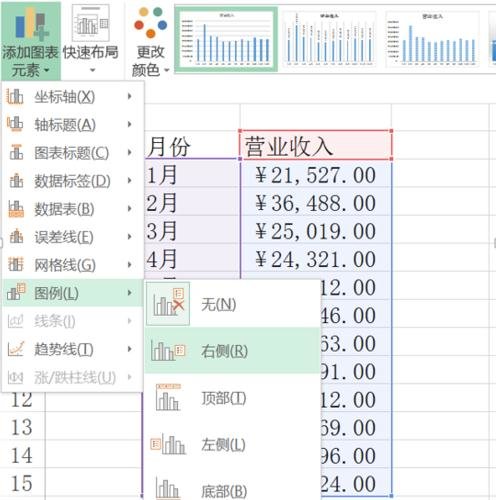Click the legend 左侧(L) icon
Image resolution: width=496 pixels, height=500 pixels.
[x=168, y=444]
